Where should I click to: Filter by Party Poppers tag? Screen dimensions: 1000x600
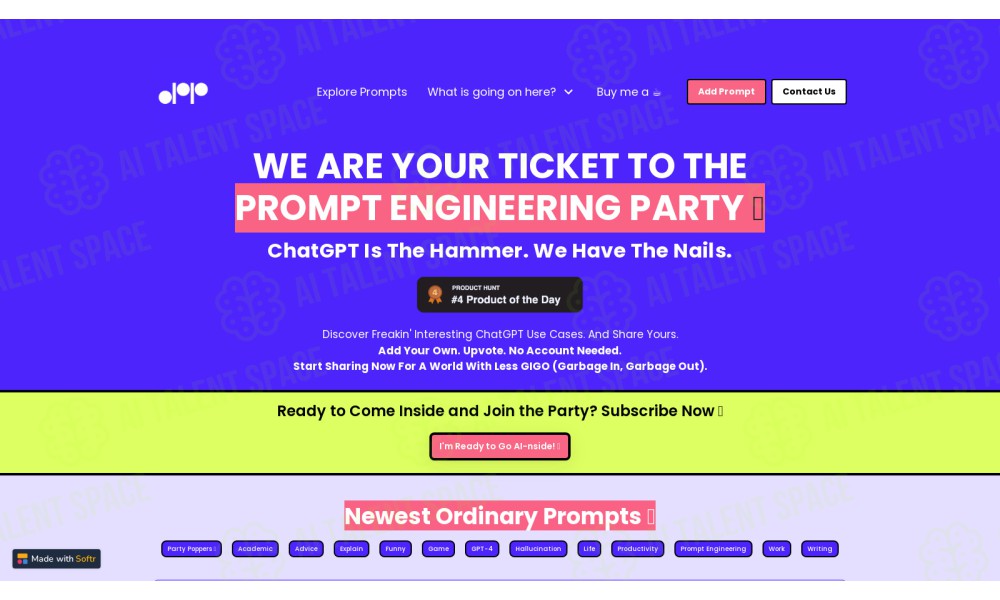(x=191, y=549)
